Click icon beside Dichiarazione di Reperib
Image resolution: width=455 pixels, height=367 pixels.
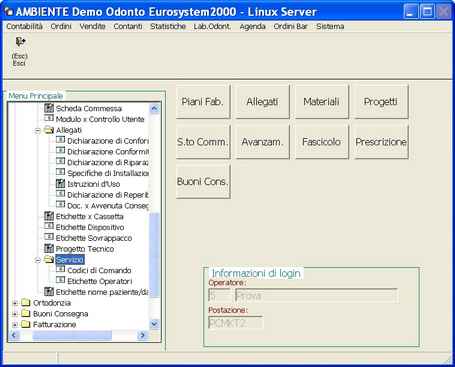[x=60, y=194]
